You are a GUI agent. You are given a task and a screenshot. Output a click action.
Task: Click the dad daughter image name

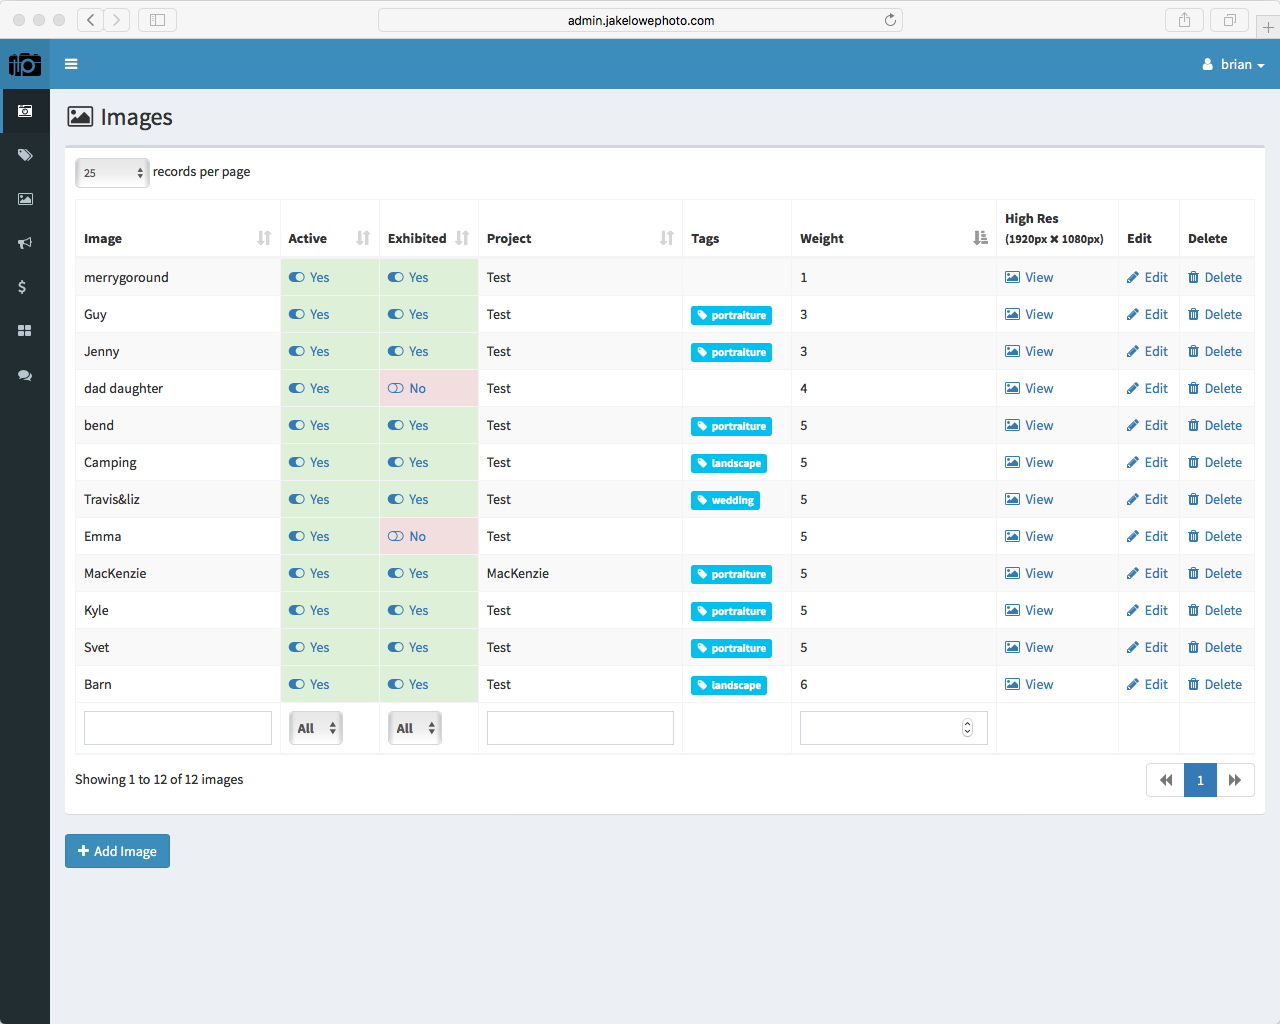(123, 388)
